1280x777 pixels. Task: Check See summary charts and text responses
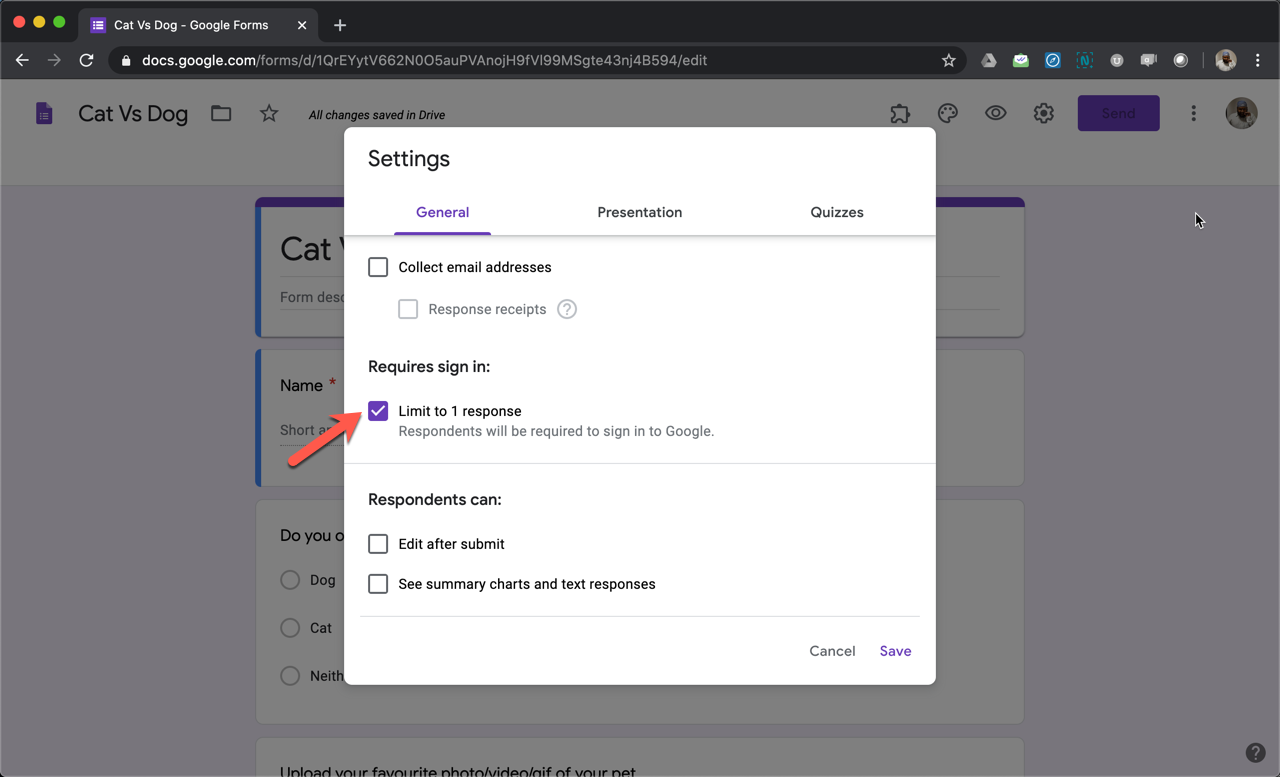[378, 584]
